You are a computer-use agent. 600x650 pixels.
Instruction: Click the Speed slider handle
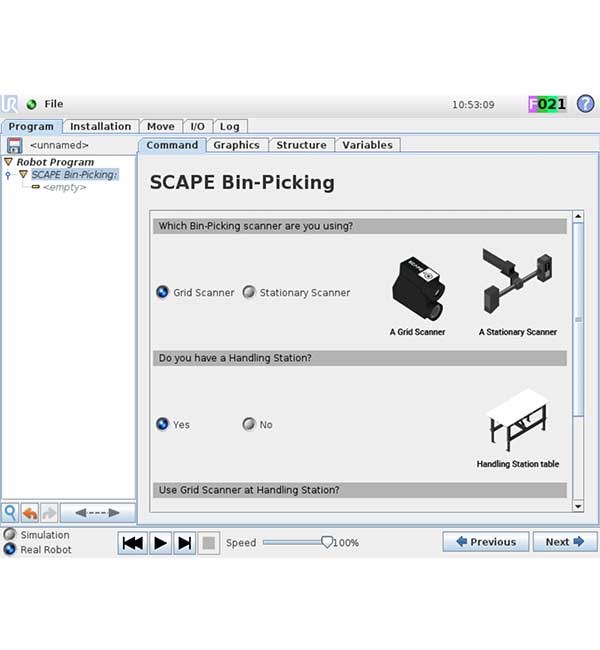327,542
